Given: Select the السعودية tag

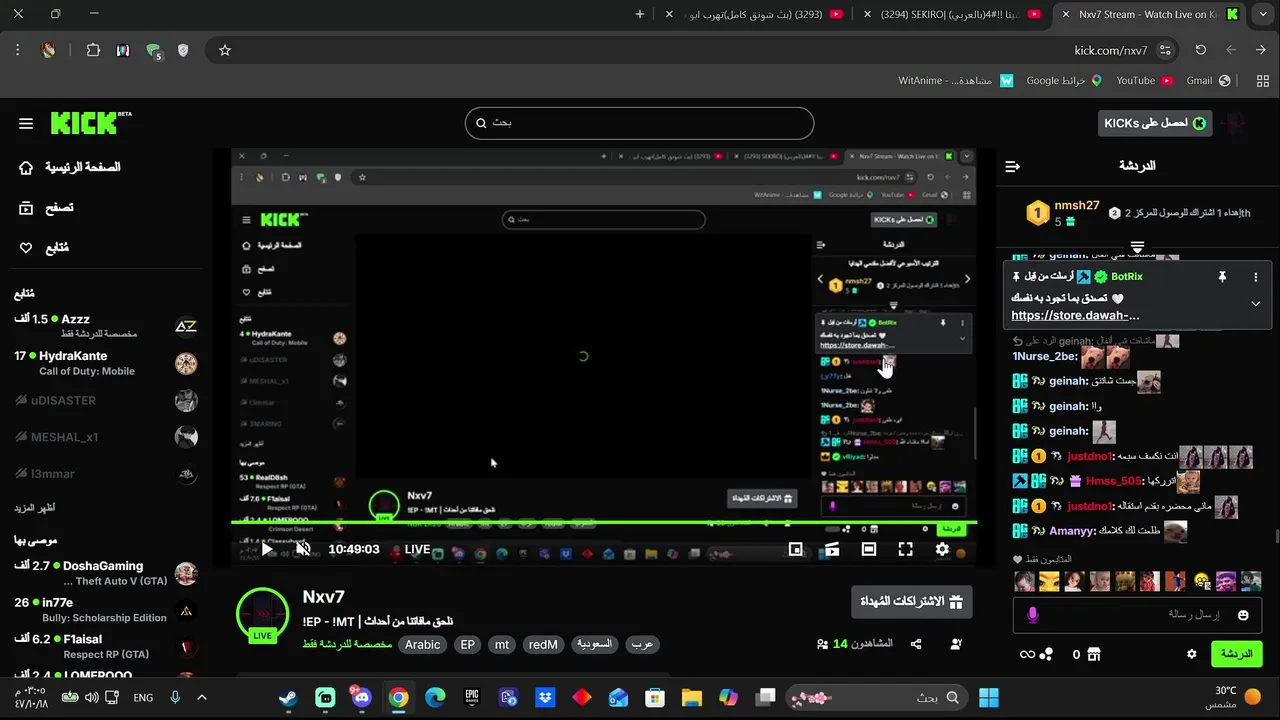Looking at the screenshot, I should [x=594, y=645].
